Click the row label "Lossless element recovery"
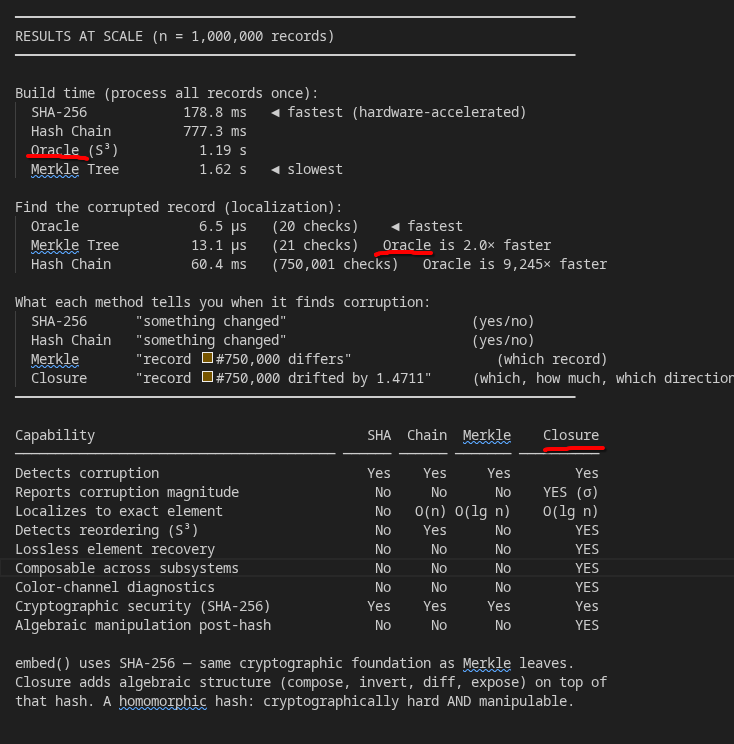This screenshot has width=734, height=744. click(115, 549)
